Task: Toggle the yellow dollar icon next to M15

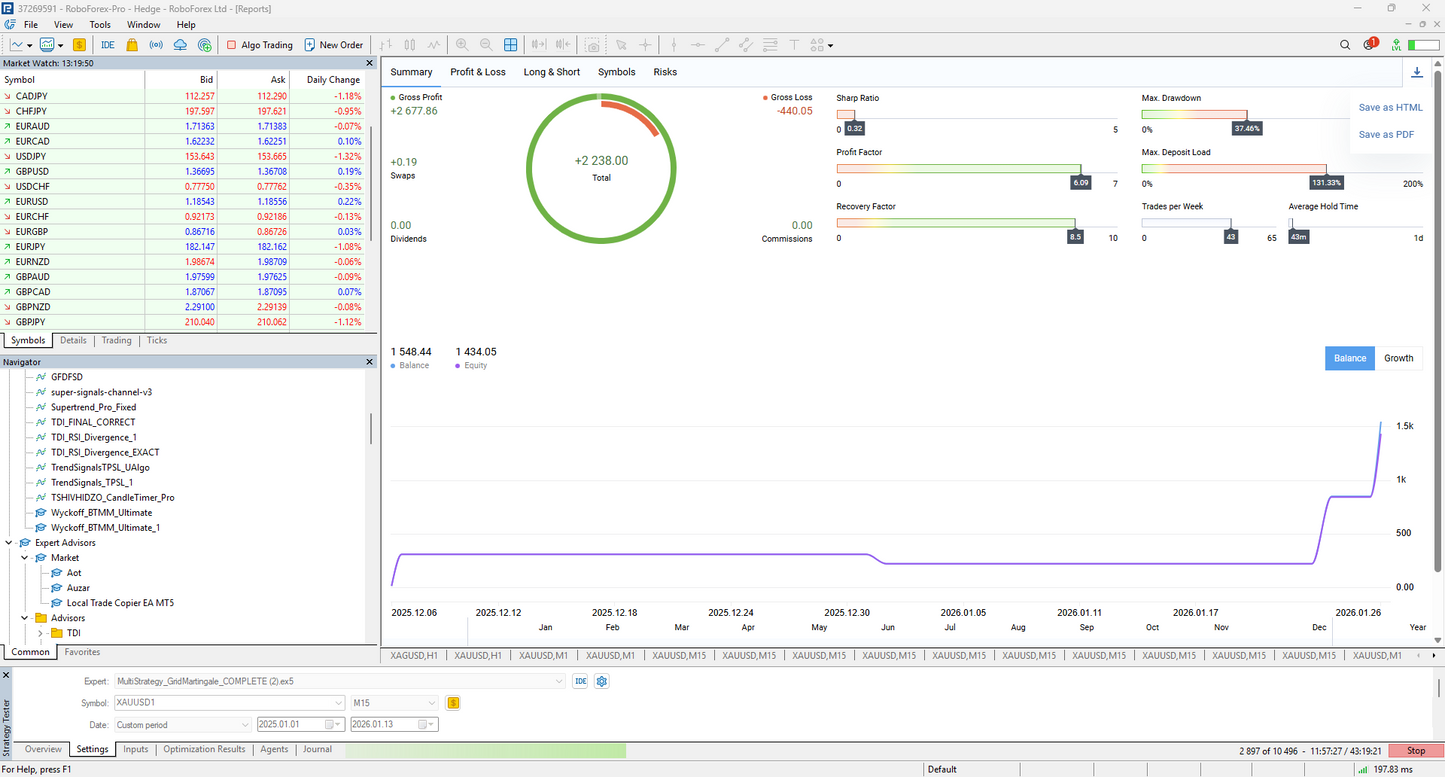Action: point(453,703)
